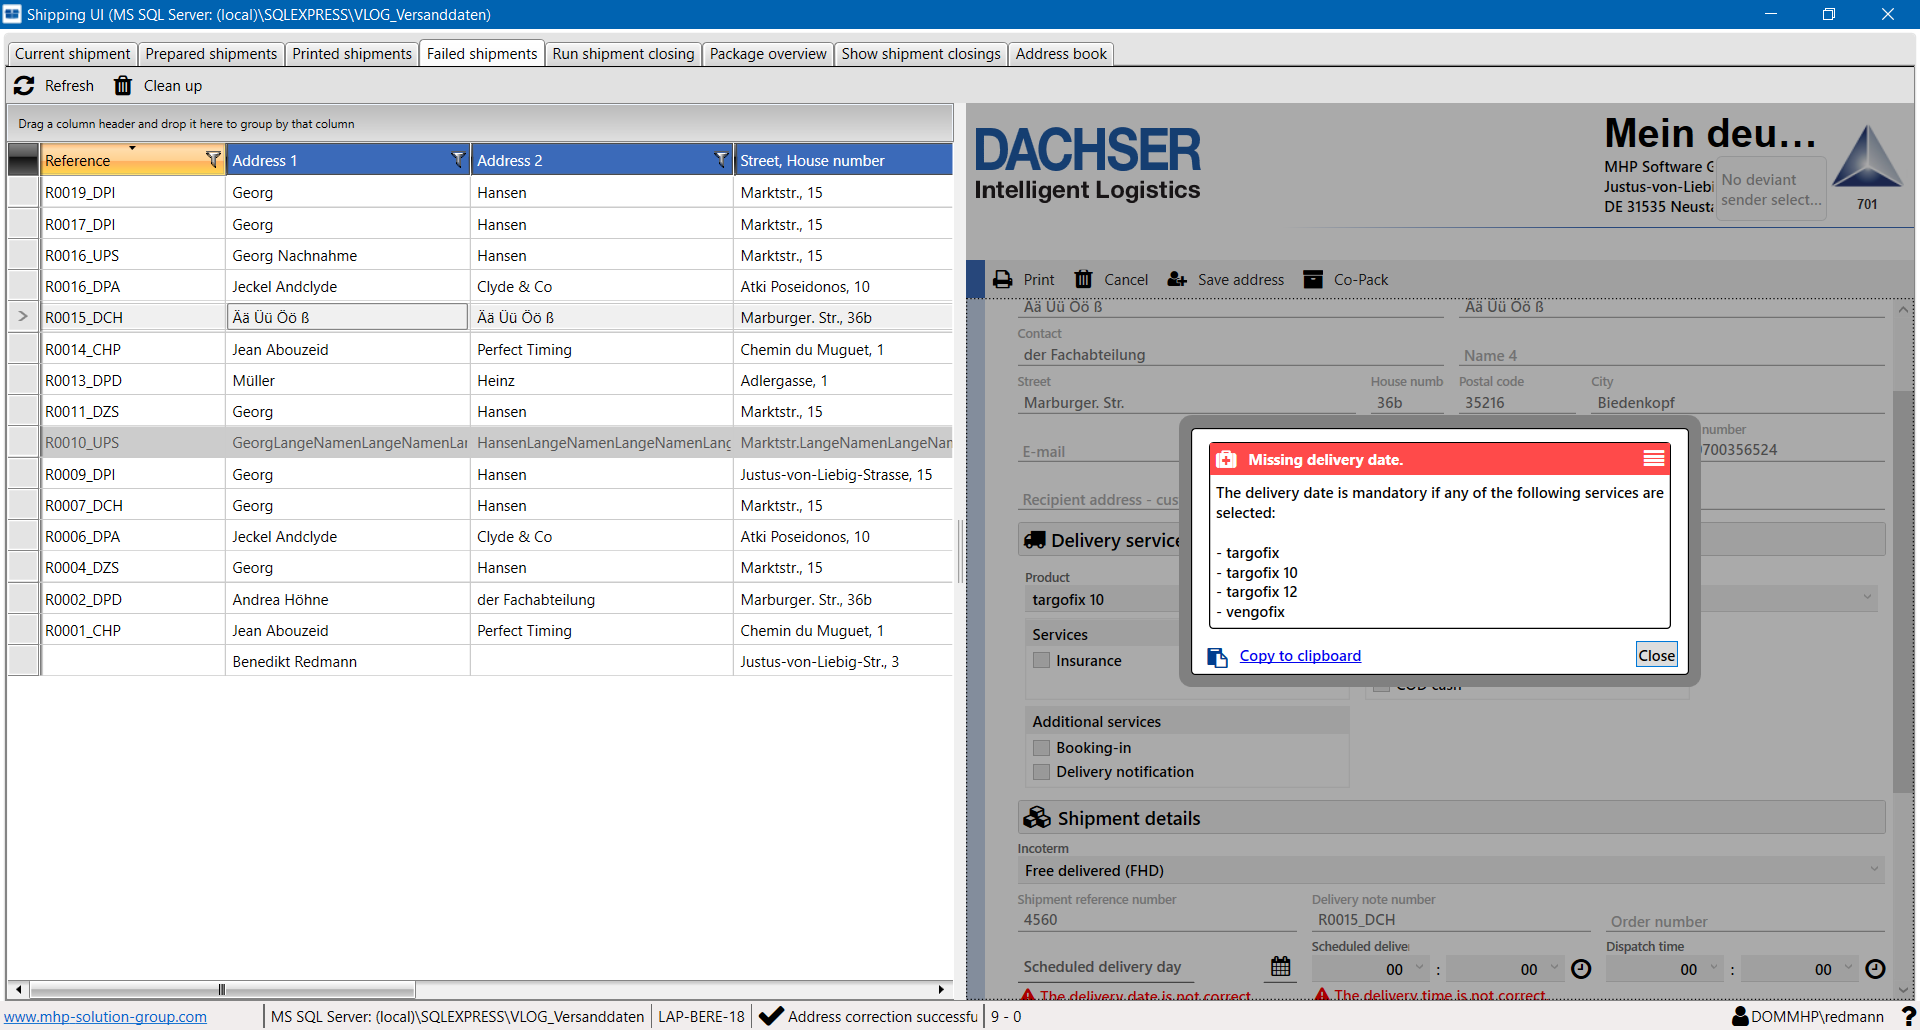Screen dimensions: 1920x1030
Task: Check the Delivery notification option
Action: pos(1042,772)
